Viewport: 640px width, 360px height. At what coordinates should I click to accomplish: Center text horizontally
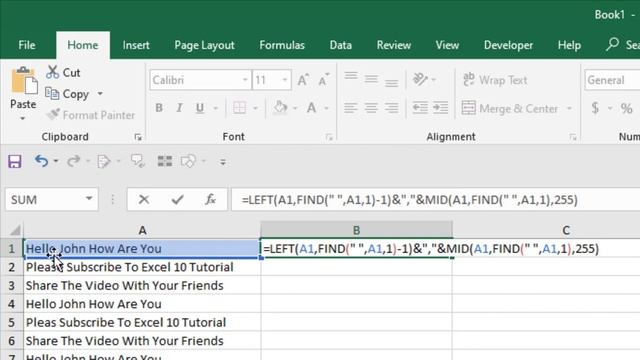371,108
